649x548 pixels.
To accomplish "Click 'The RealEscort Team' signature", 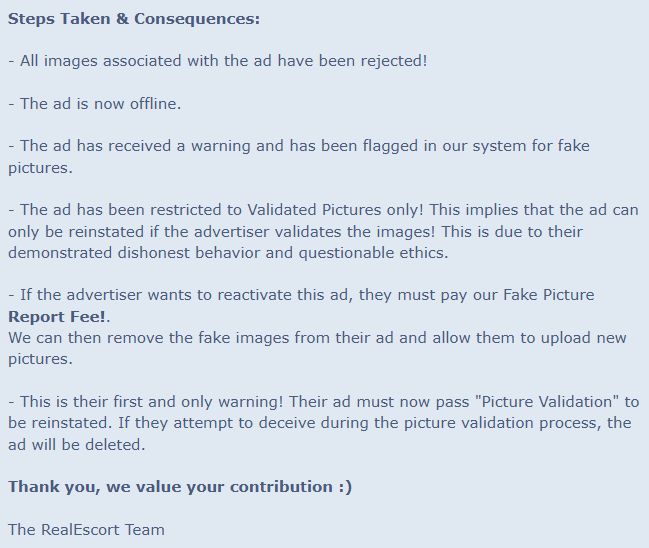I will [x=87, y=530].
